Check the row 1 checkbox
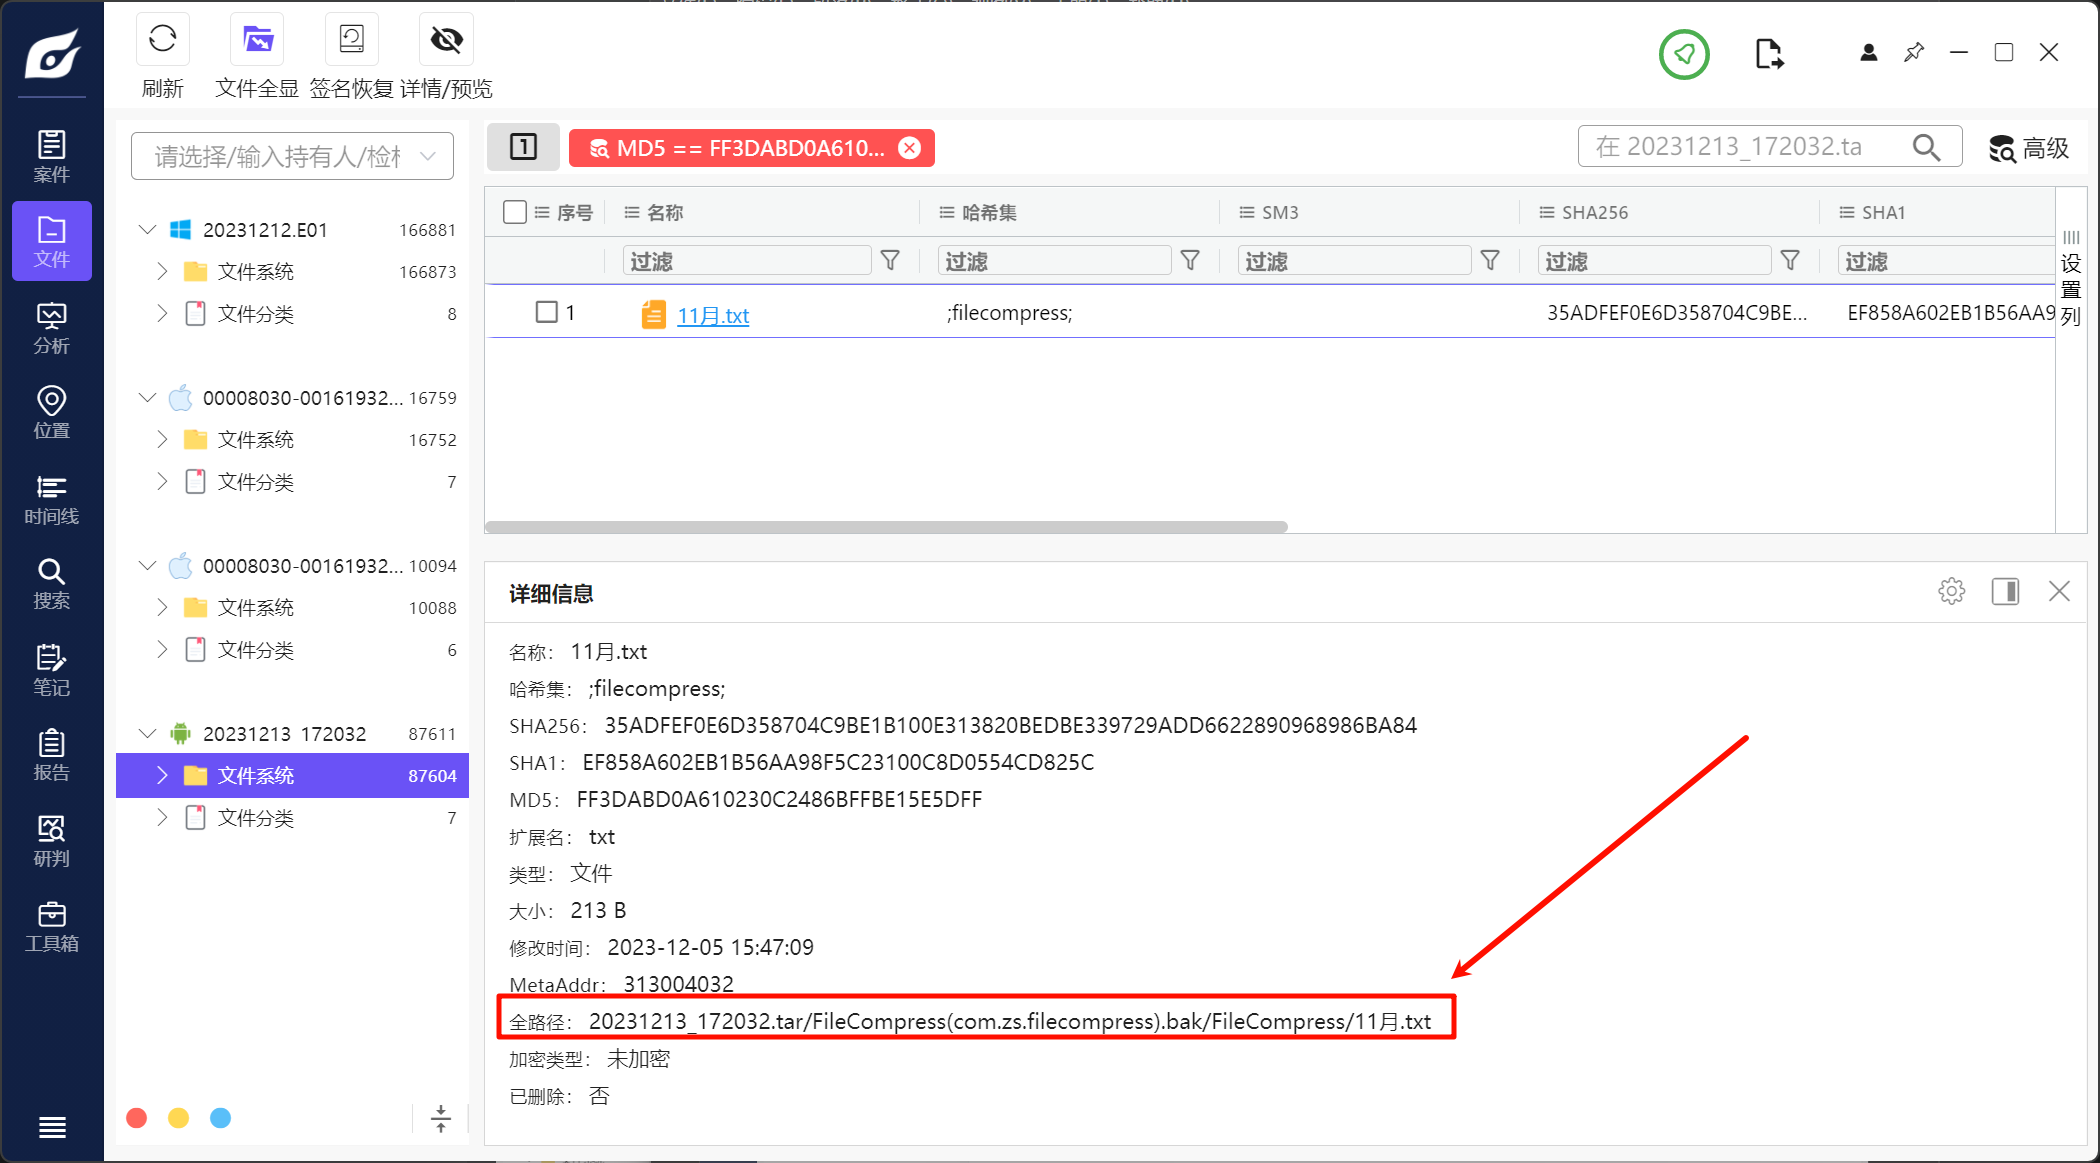2100x1163 pixels. pos(546,312)
